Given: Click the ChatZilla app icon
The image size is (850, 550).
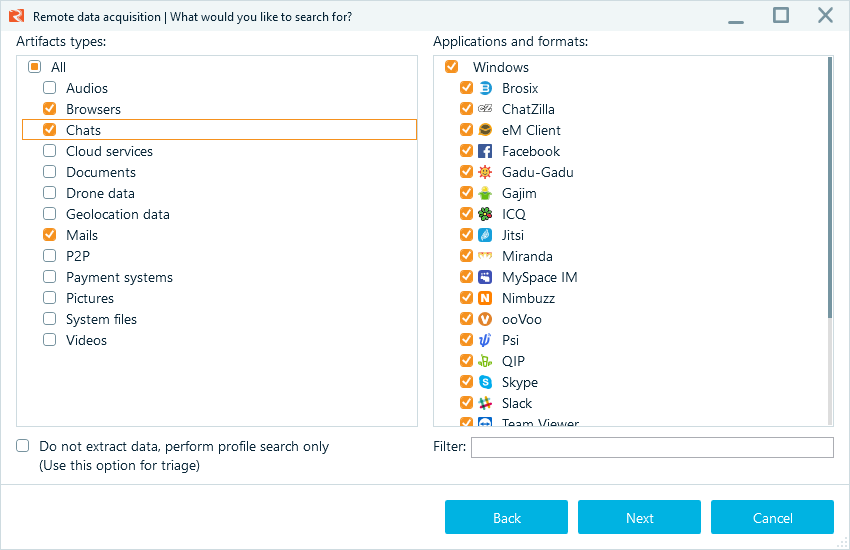Looking at the screenshot, I should tap(485, 109).
